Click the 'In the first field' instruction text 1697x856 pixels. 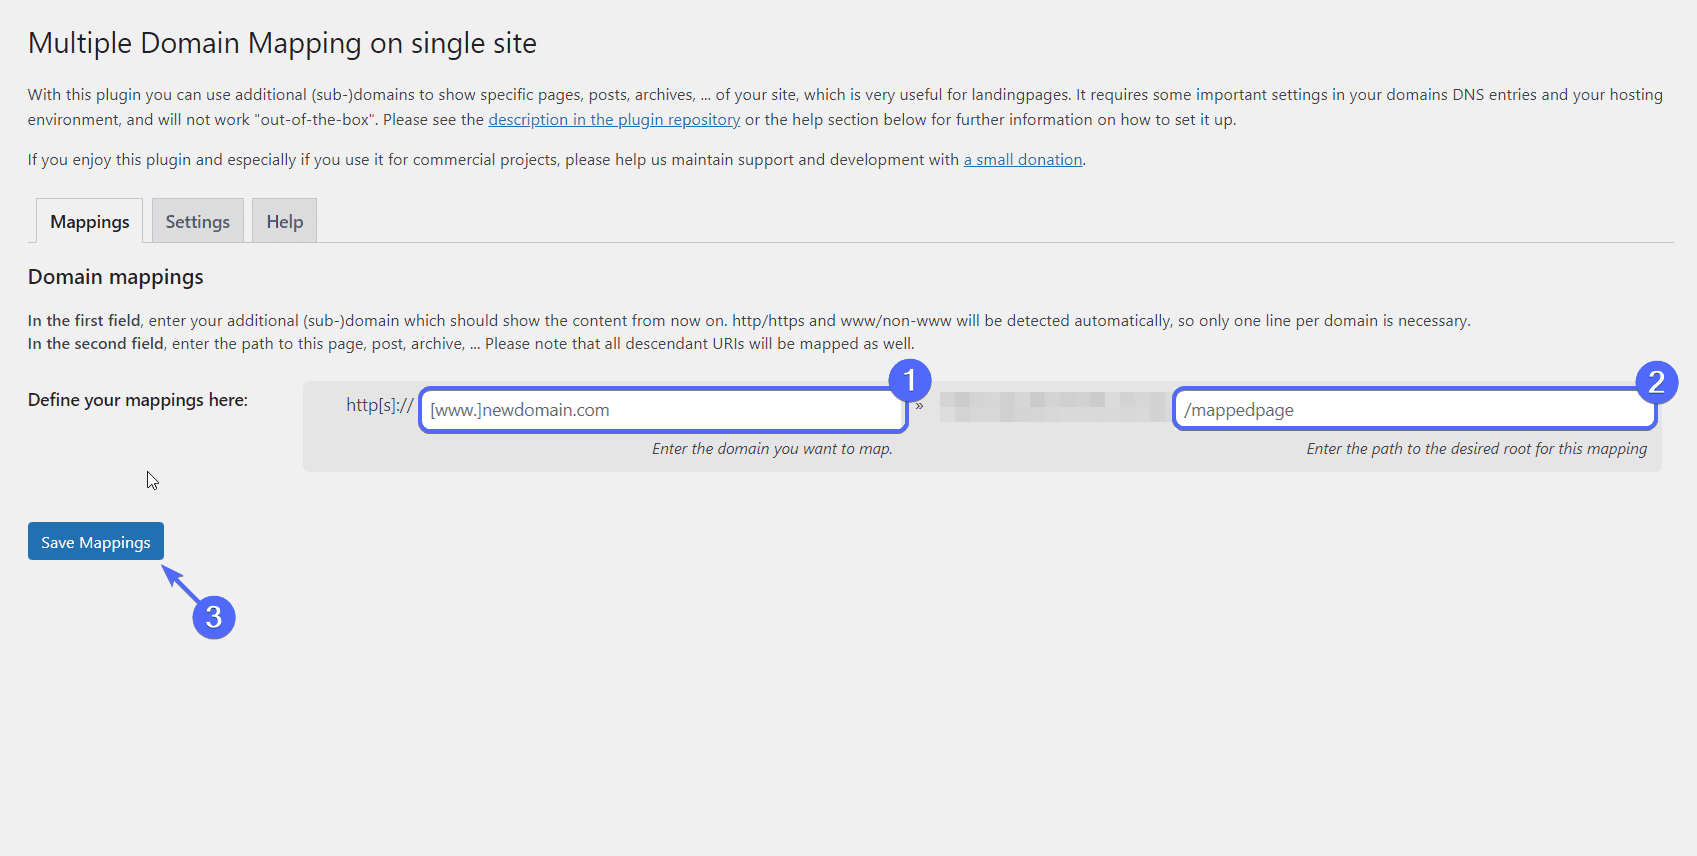pos(84,320)
